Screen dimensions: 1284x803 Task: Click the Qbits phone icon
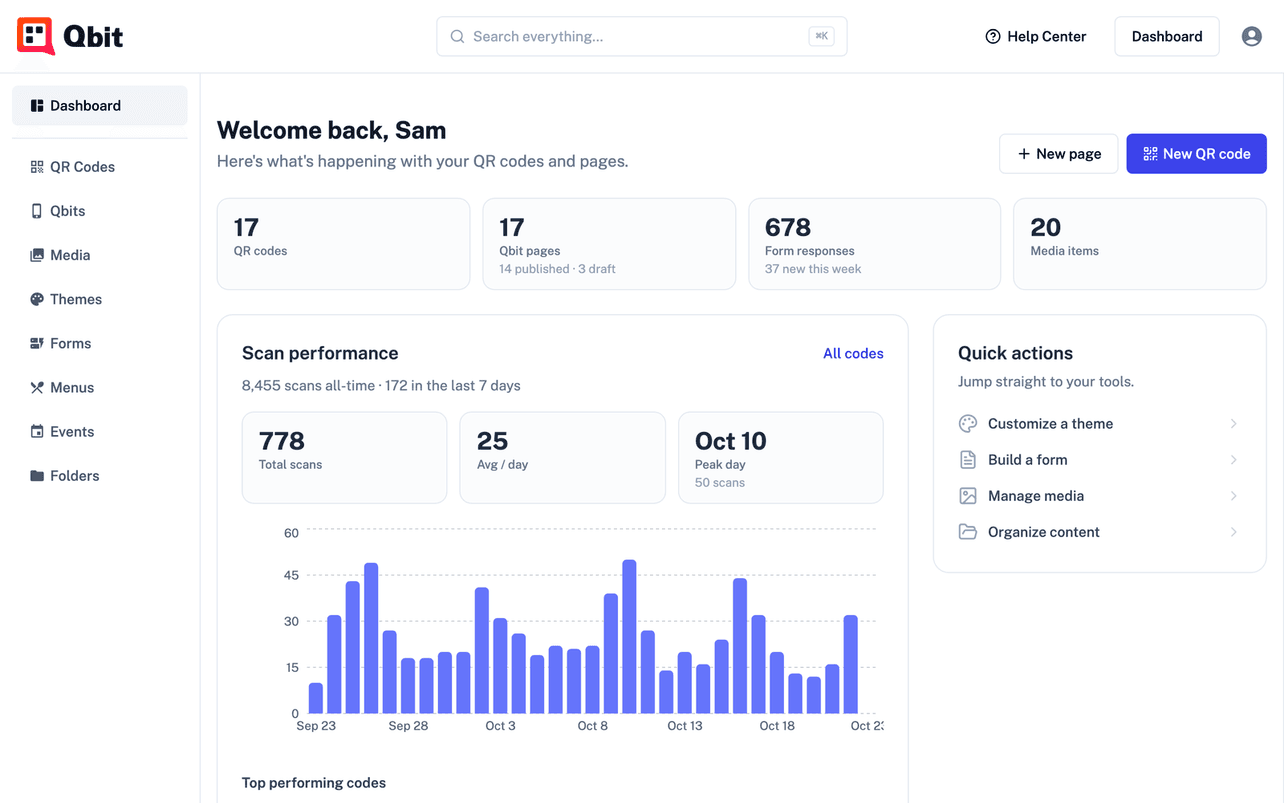tap(37, 211)
